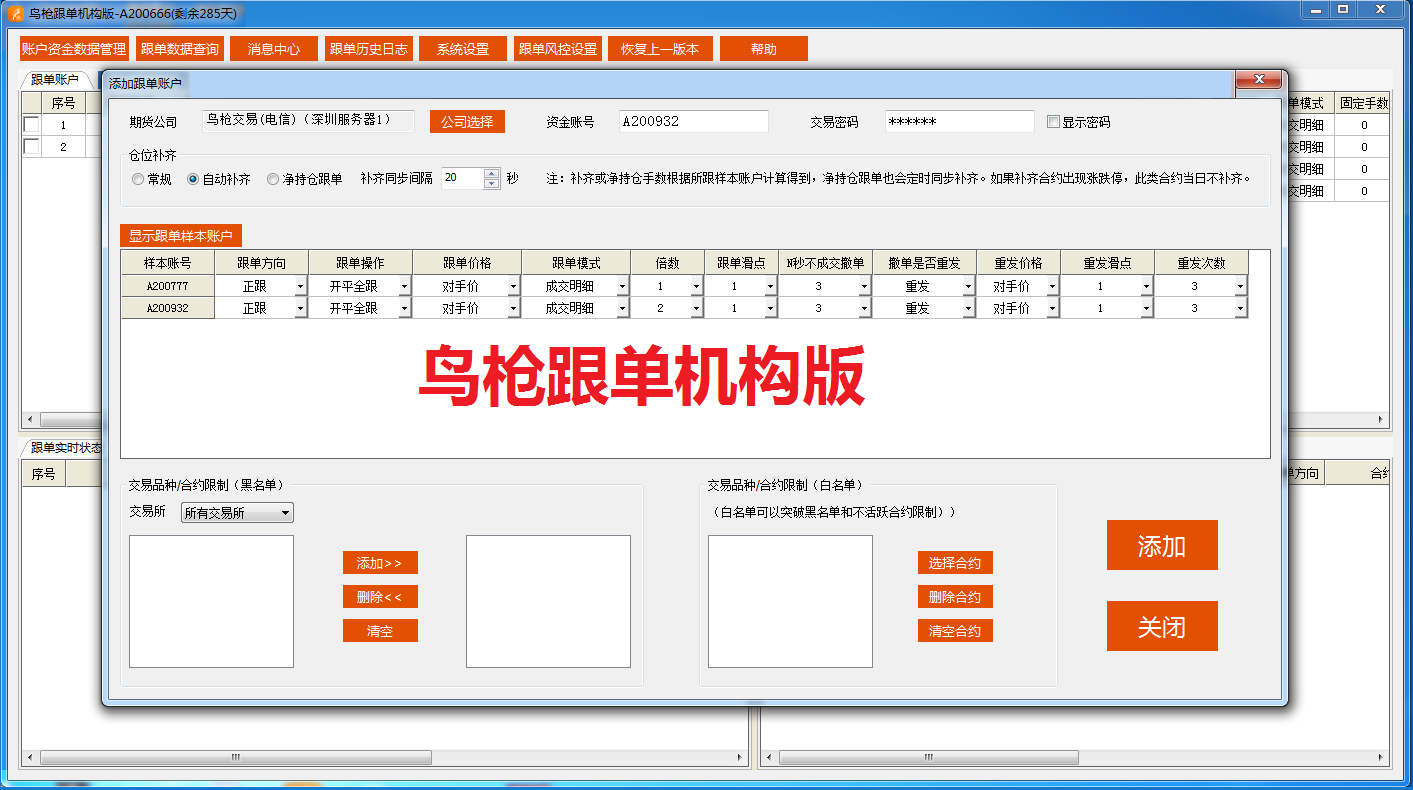Open 跟单操作 dropdown for A200777
1413x790 pixels.
point(404,287)
